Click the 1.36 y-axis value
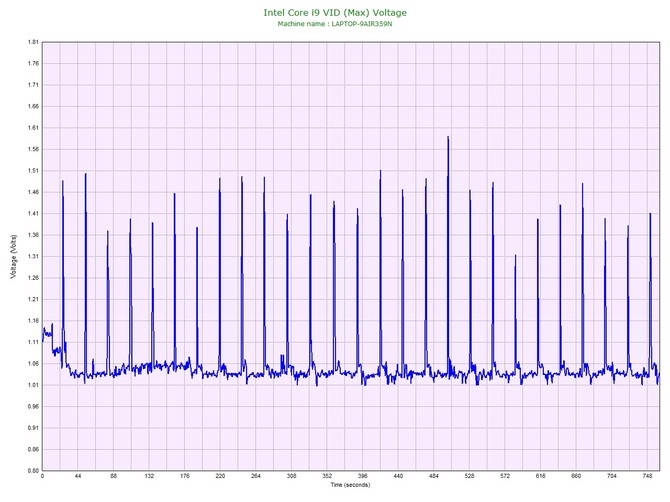This screenshot has width=670, height=502. pyautogui.click(x=33, y=235)
